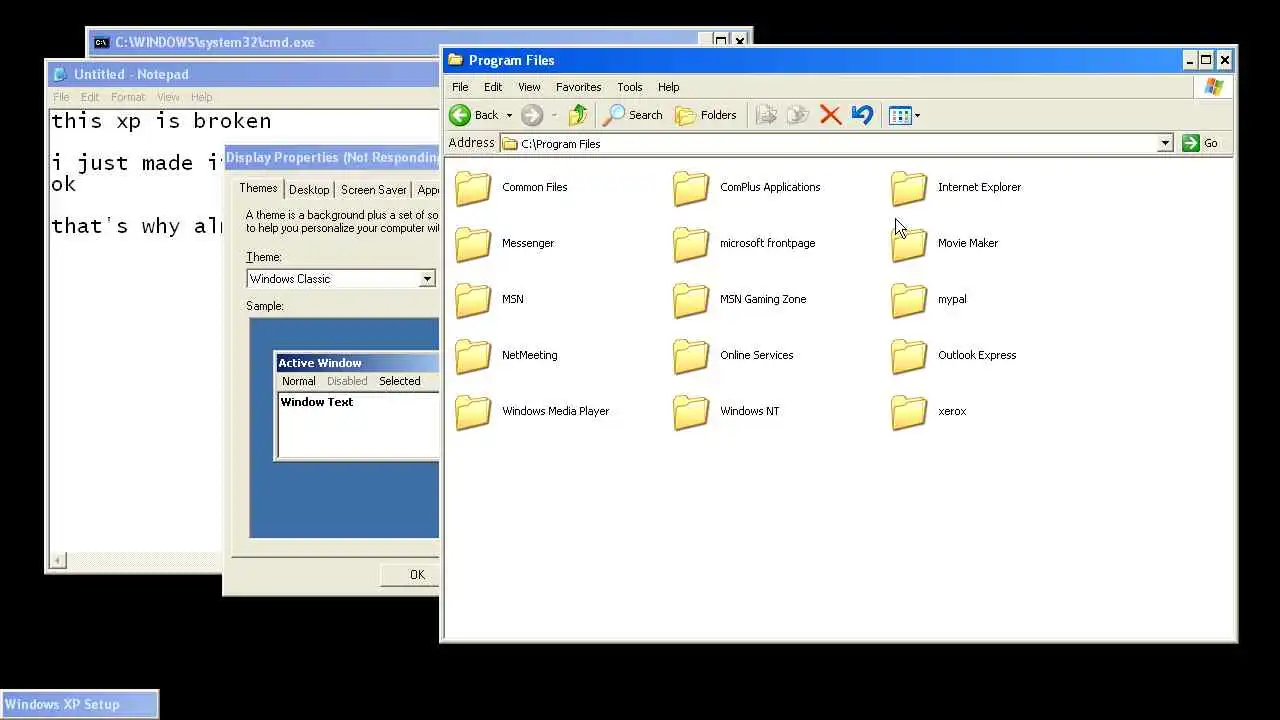Select the ComPlus Applications folder icon
This screenshot has height=720, width=1280.
pos(691,187)
